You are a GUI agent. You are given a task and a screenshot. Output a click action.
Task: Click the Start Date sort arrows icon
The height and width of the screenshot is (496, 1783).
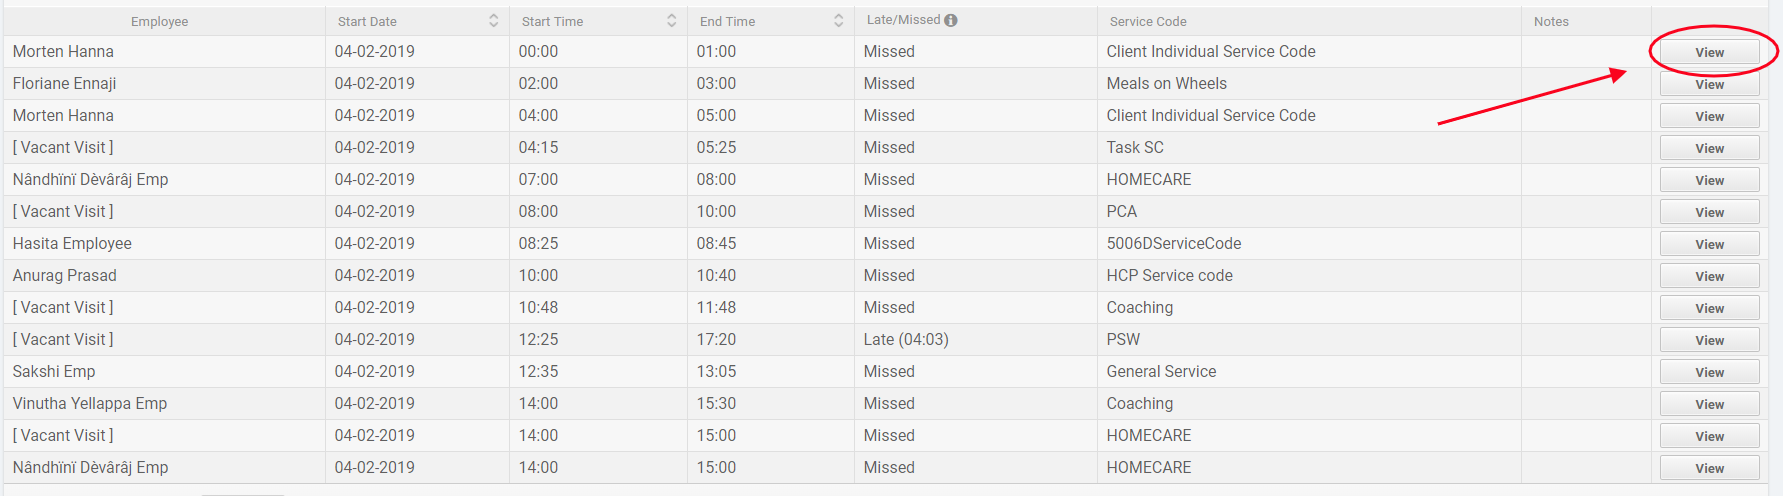(x=493, y=21)
